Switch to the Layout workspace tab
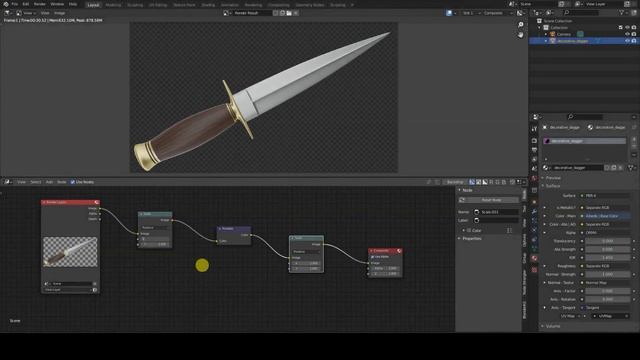Viewport: 640px width, 360px height. click(x=93, y=5)
